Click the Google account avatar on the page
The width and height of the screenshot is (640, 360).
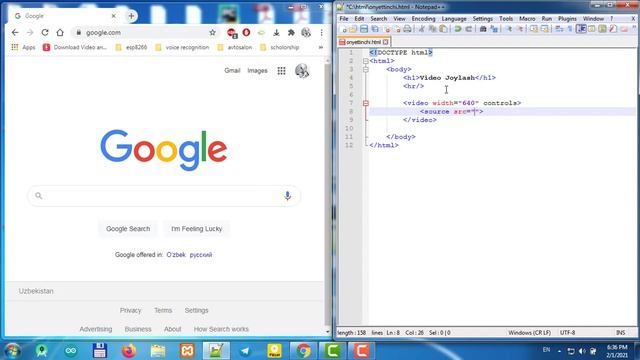pos(302,71)
